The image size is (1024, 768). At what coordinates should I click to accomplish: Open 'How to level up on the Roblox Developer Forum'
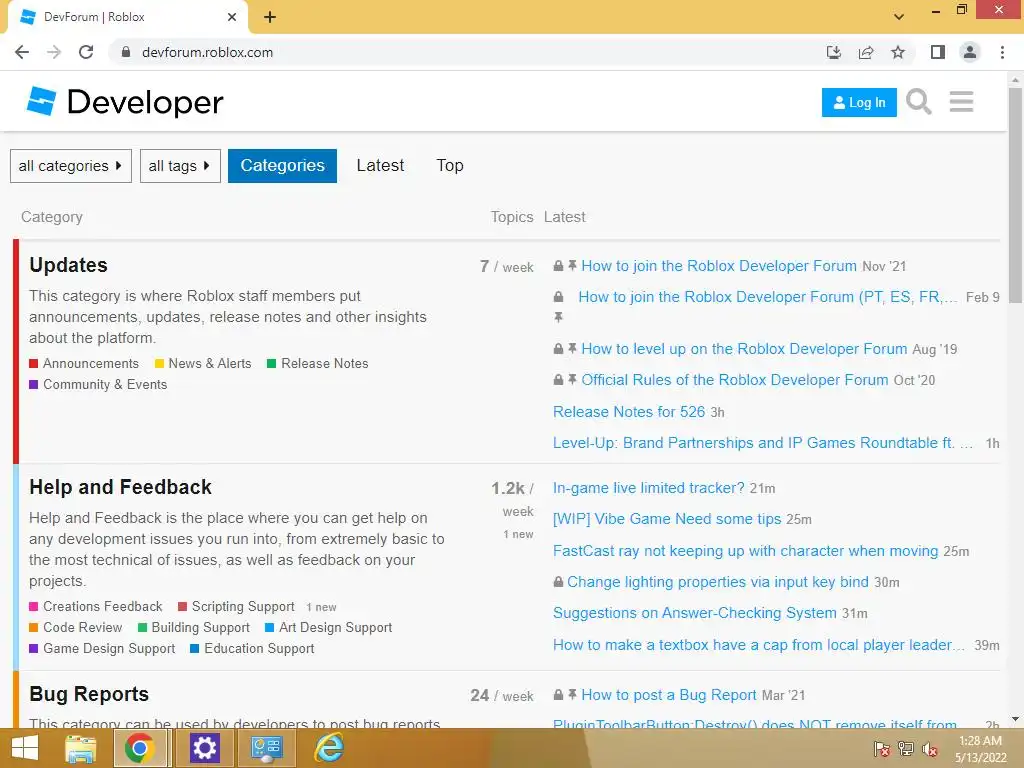(x=744, y=349)
